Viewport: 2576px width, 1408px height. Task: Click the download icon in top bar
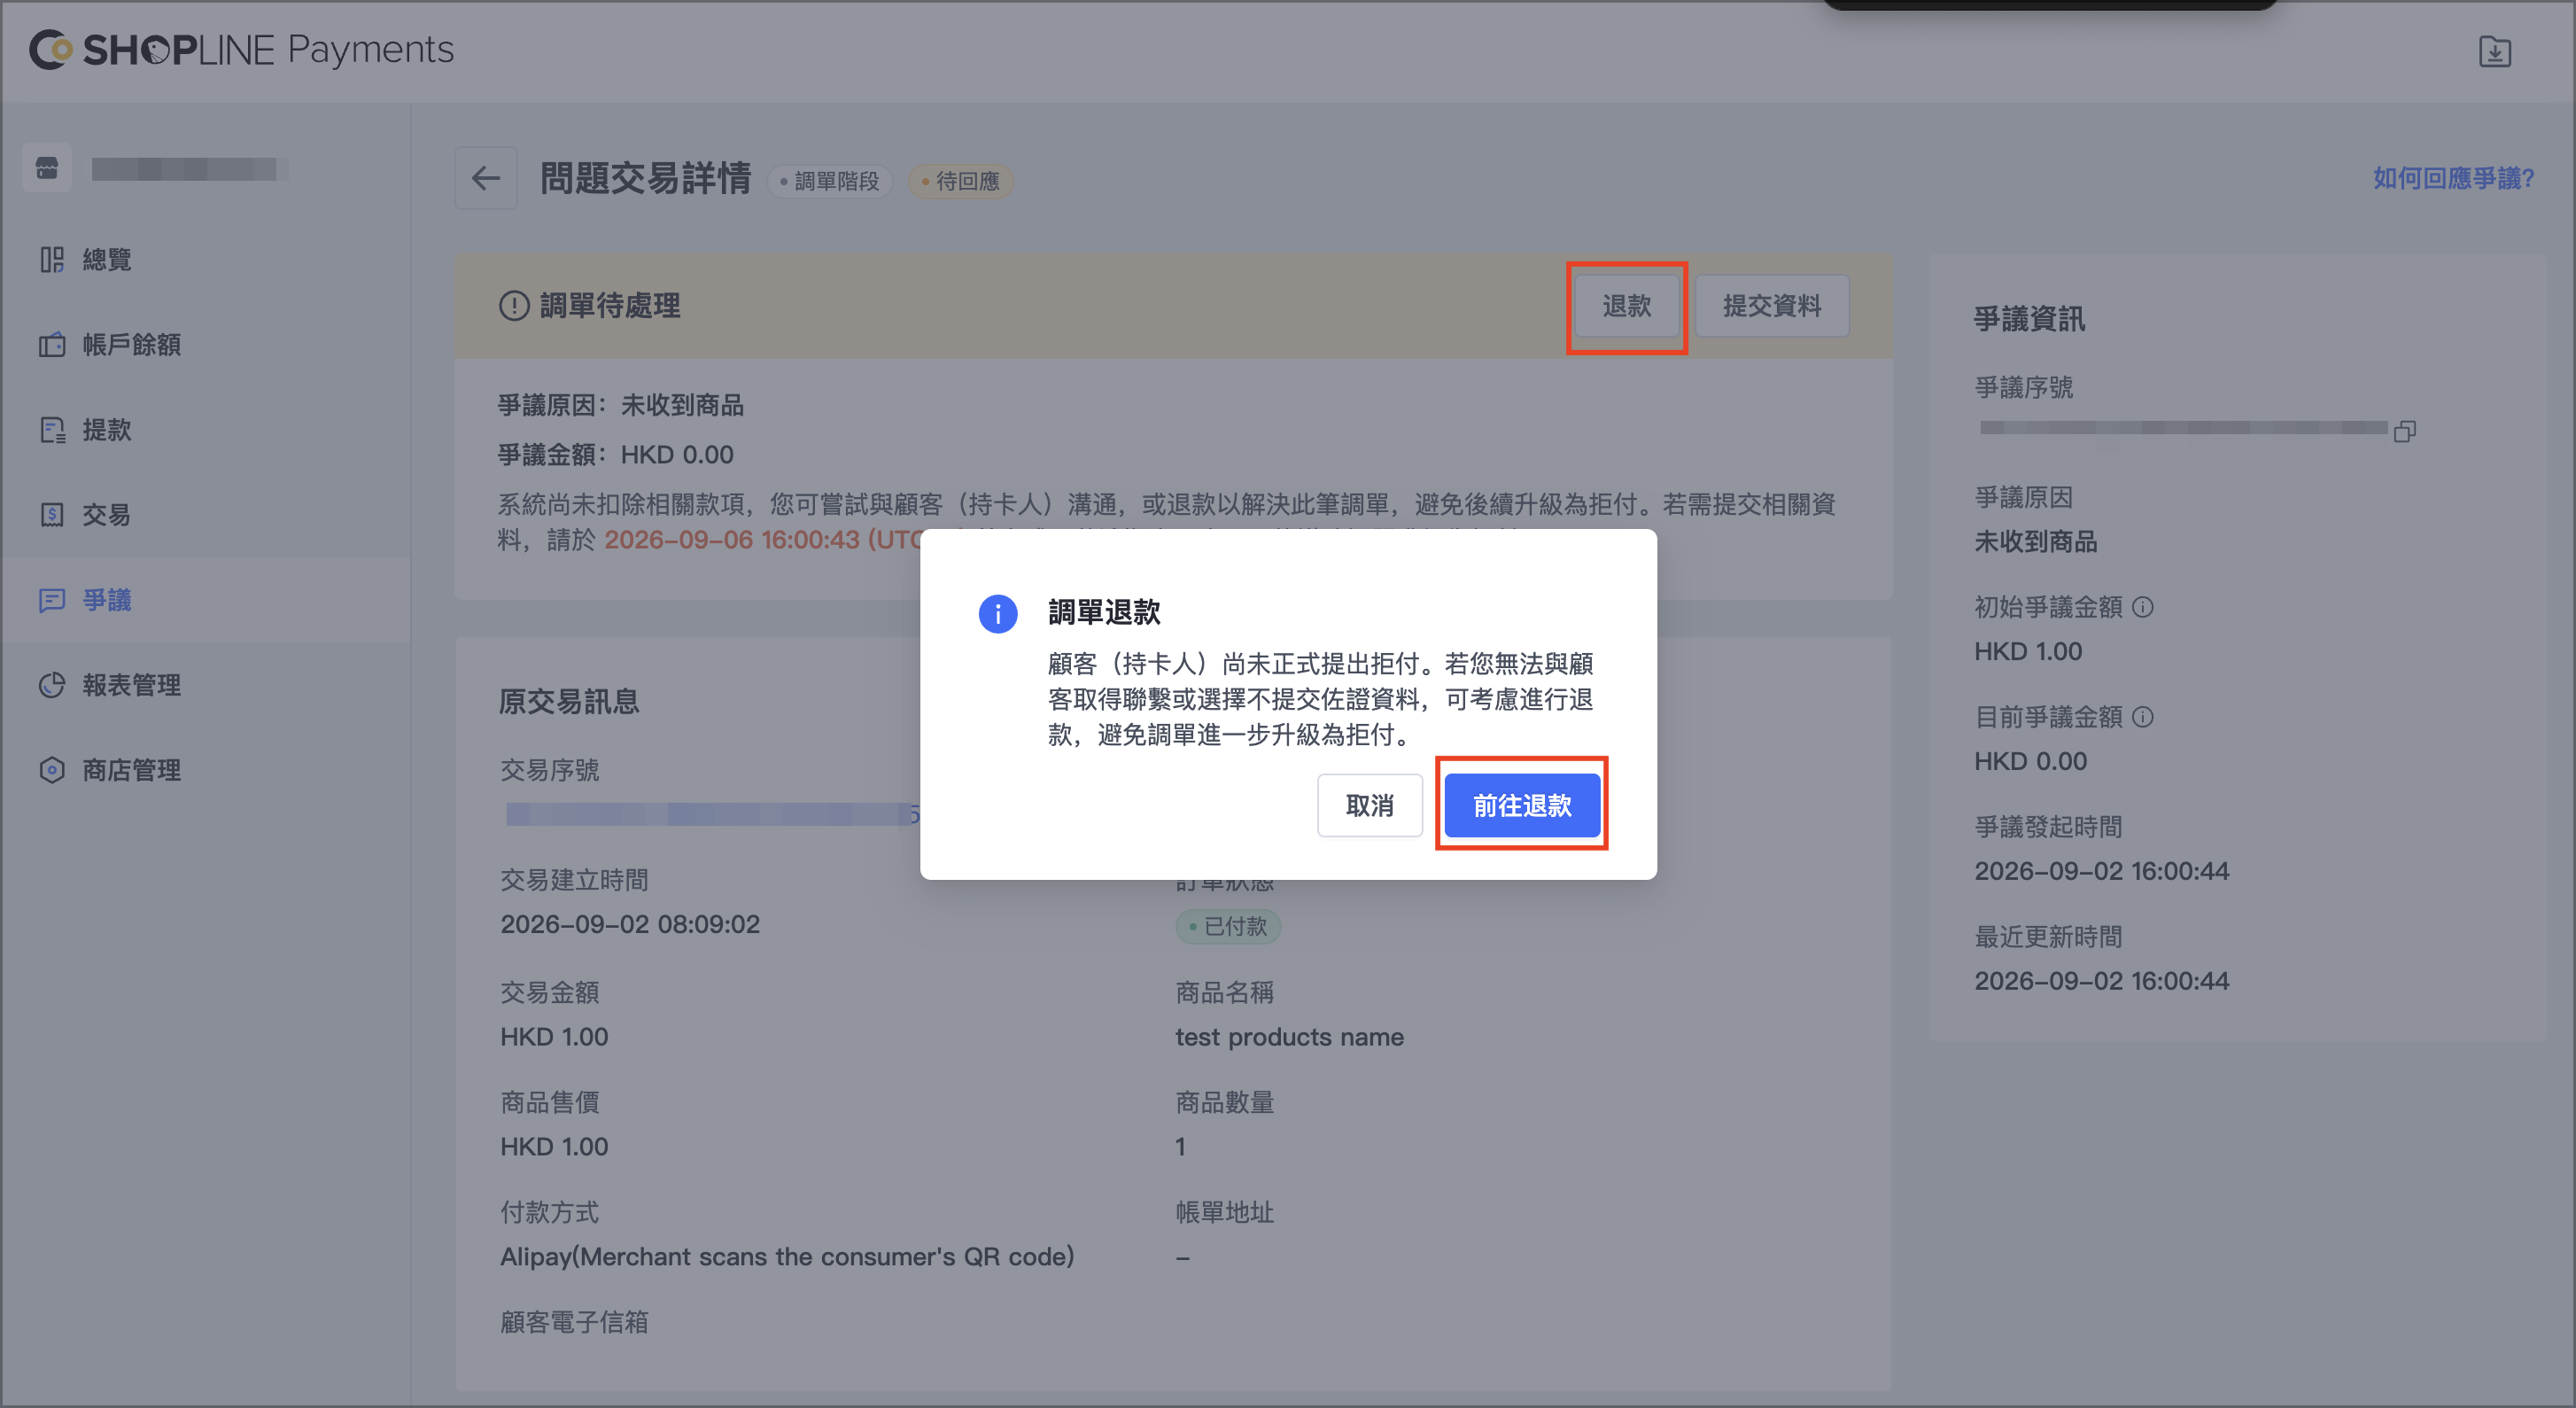pos(2494,52)
